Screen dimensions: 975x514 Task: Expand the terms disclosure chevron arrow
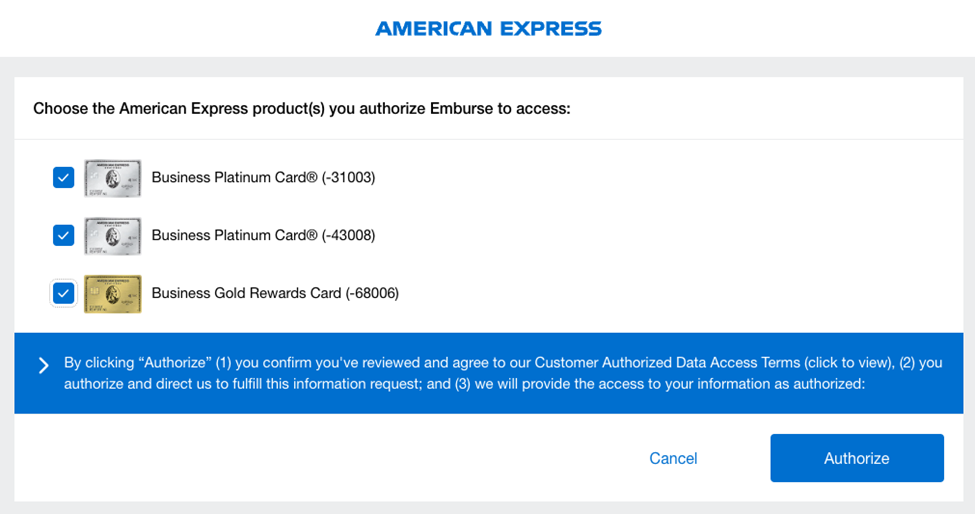coord(43,365)
